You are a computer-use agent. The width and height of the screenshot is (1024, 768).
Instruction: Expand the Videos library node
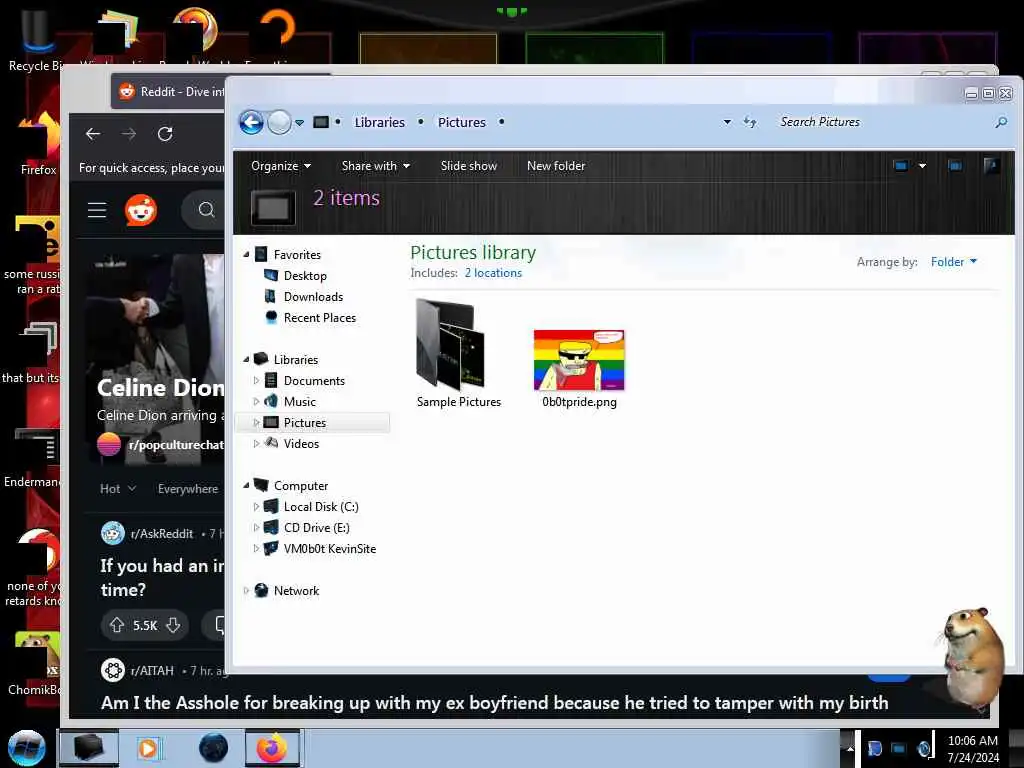coord(256,443)
